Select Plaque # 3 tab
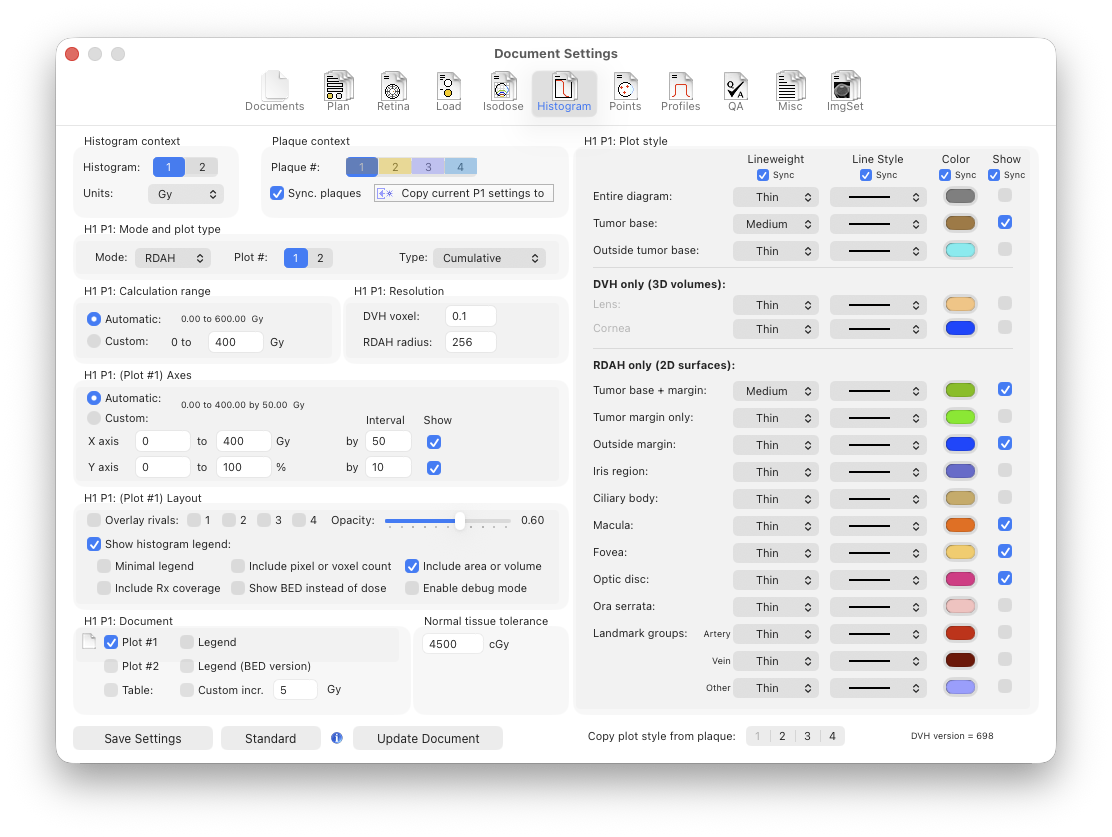The width and height of the screenshot is (1112, 837). [428, 167]
